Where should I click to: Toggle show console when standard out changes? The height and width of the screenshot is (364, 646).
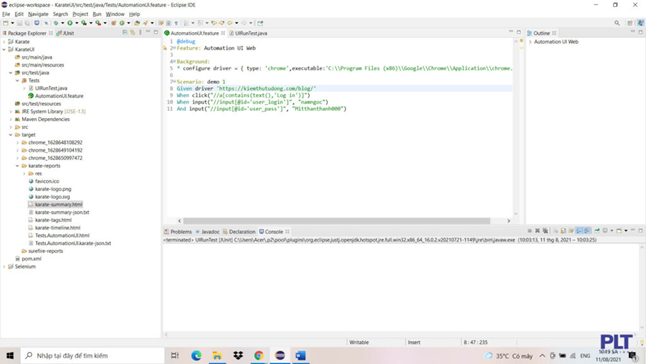coord(579,231)
